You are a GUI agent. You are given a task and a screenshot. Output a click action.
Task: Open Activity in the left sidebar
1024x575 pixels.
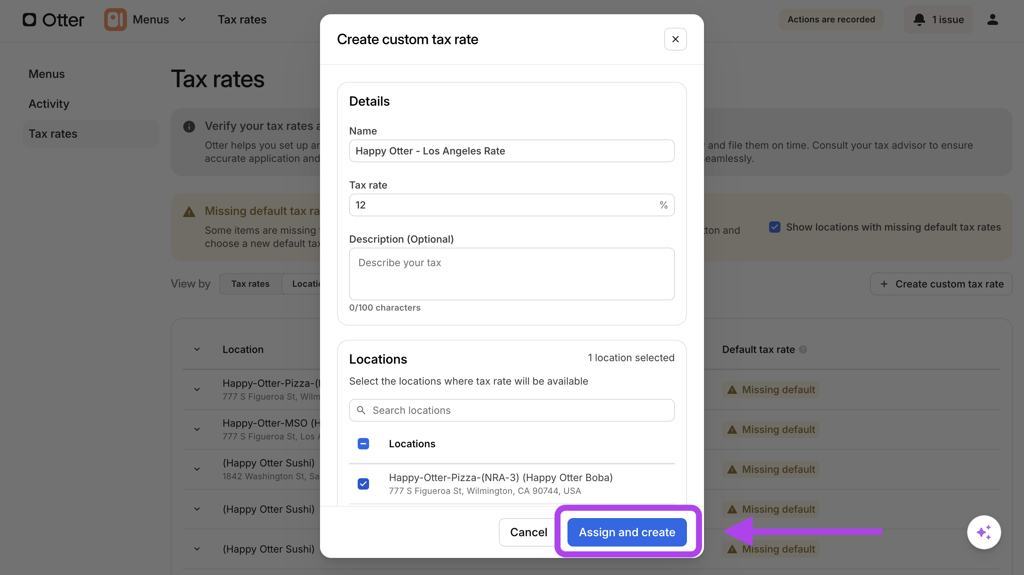[49, 104]
